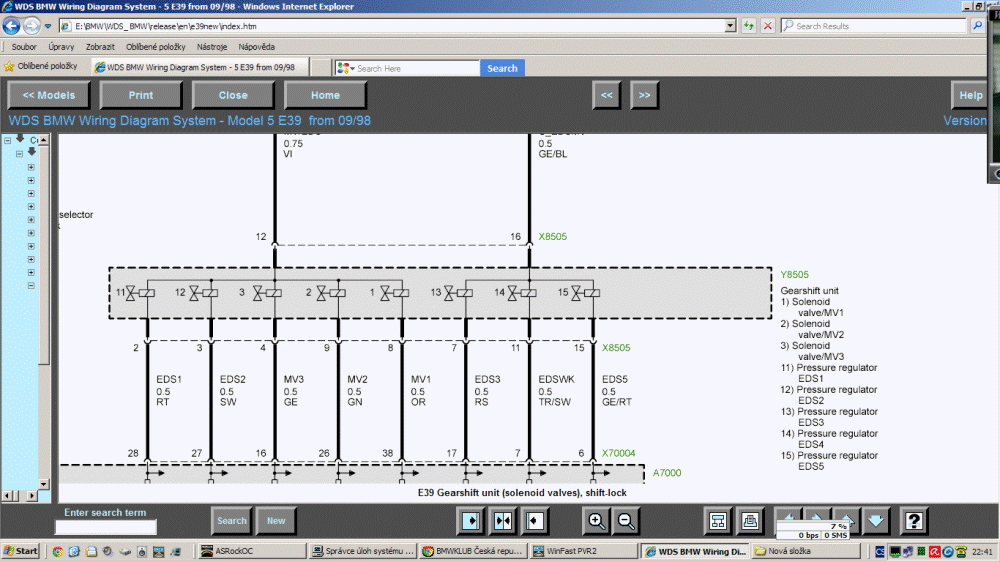Click the magnifier icon of Search Results box

coord(977,26)
